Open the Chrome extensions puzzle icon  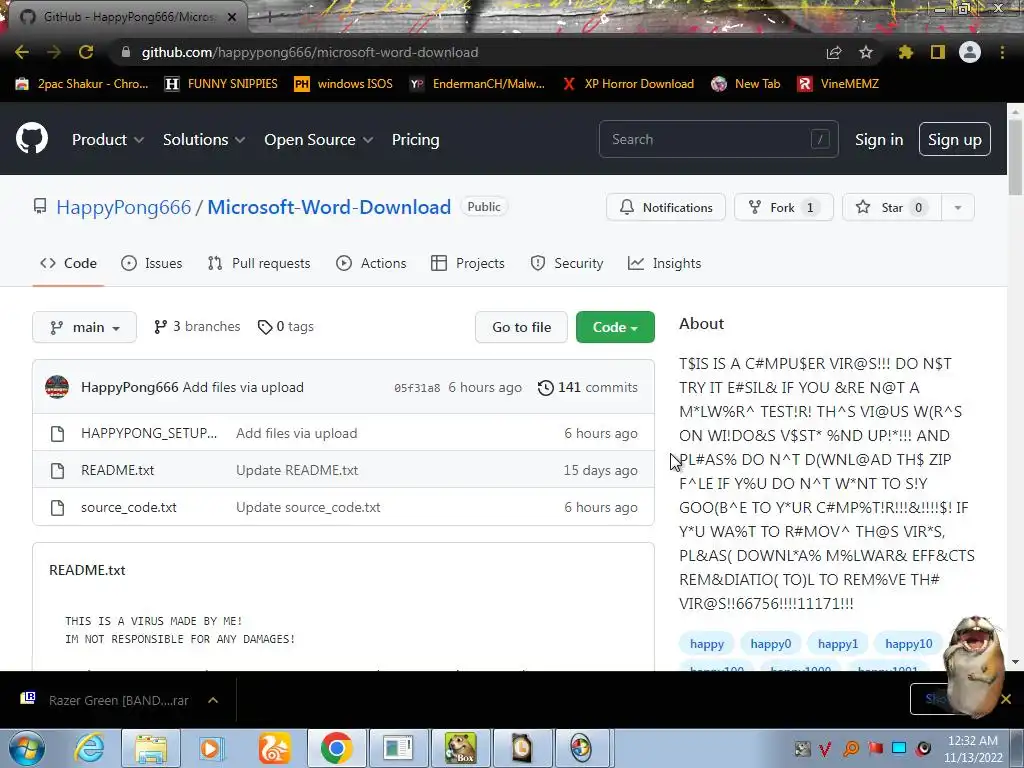click(x=906, y=52)
